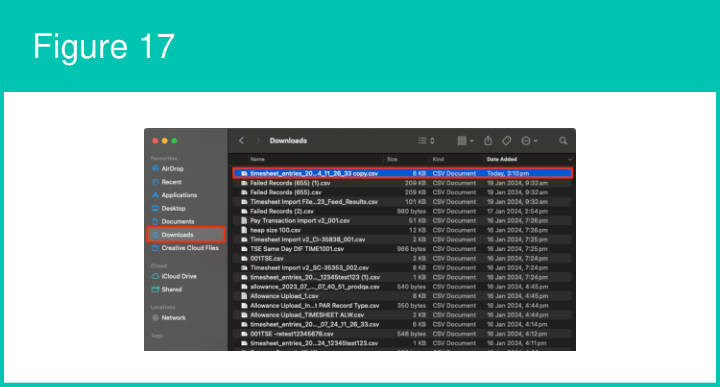
Task: Select TSE Same Day DIF TIME1001.csv
Action: point(403,249)
